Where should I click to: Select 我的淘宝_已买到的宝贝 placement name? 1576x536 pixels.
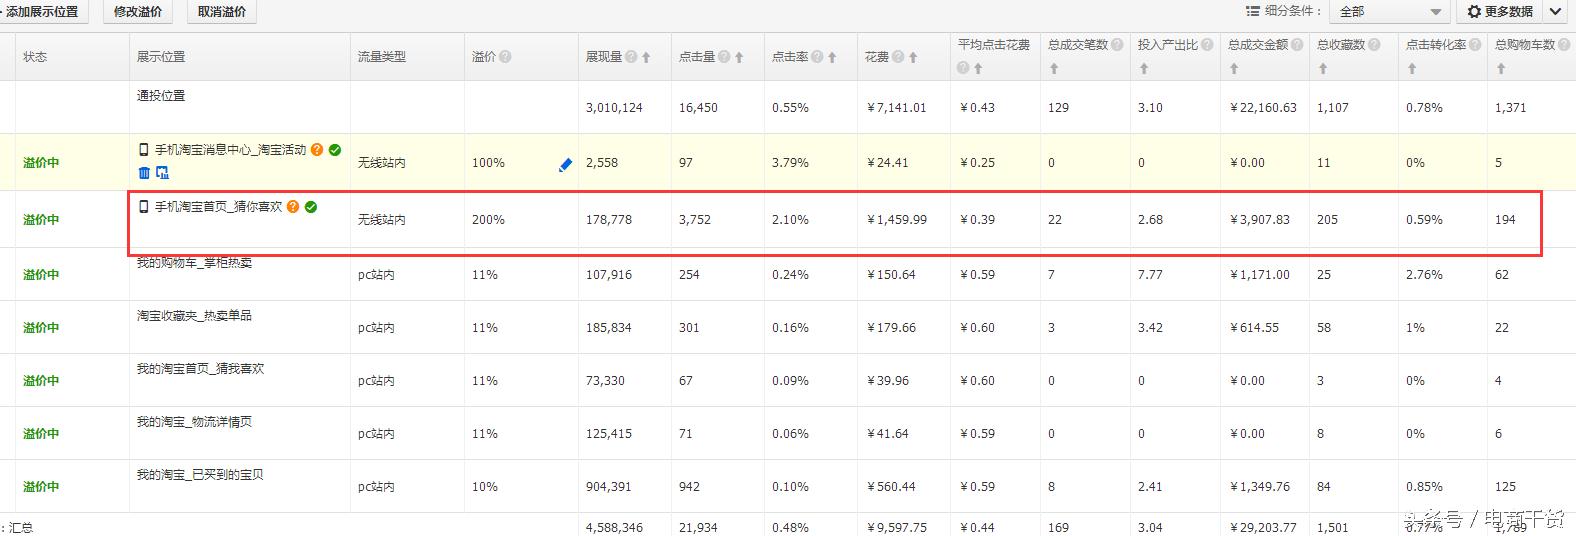(200, 475)
